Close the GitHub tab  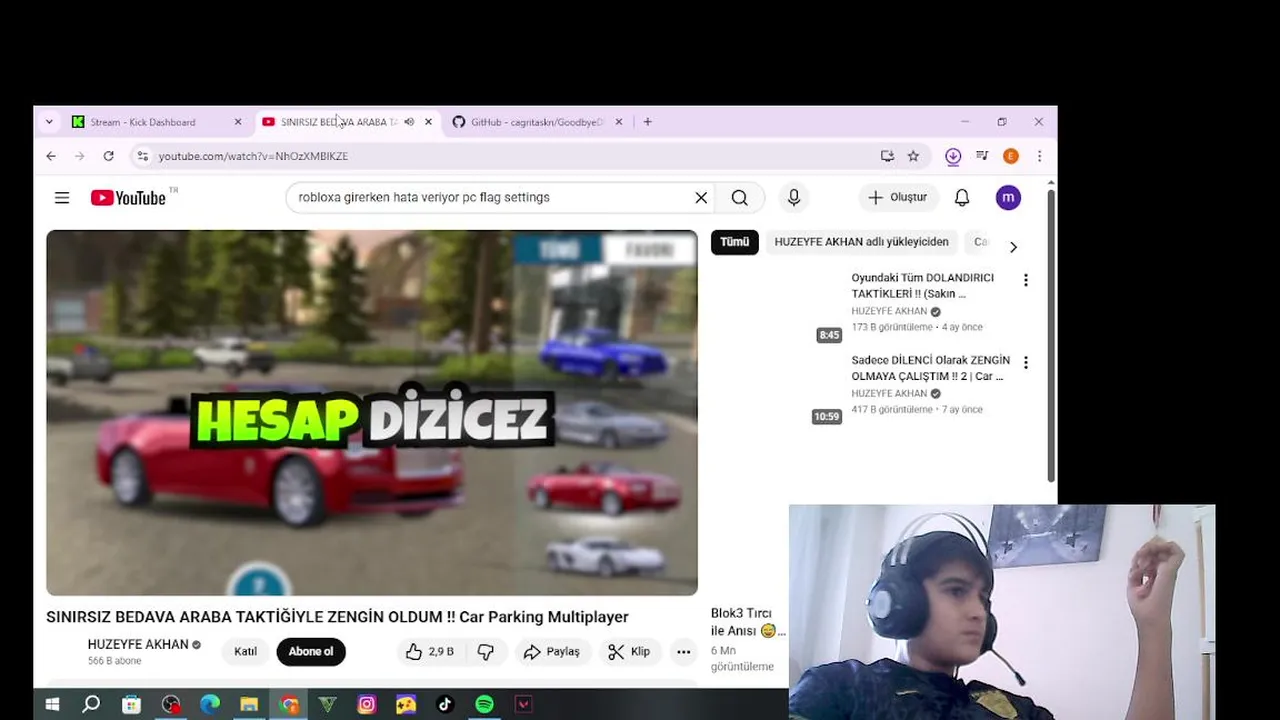619,122
